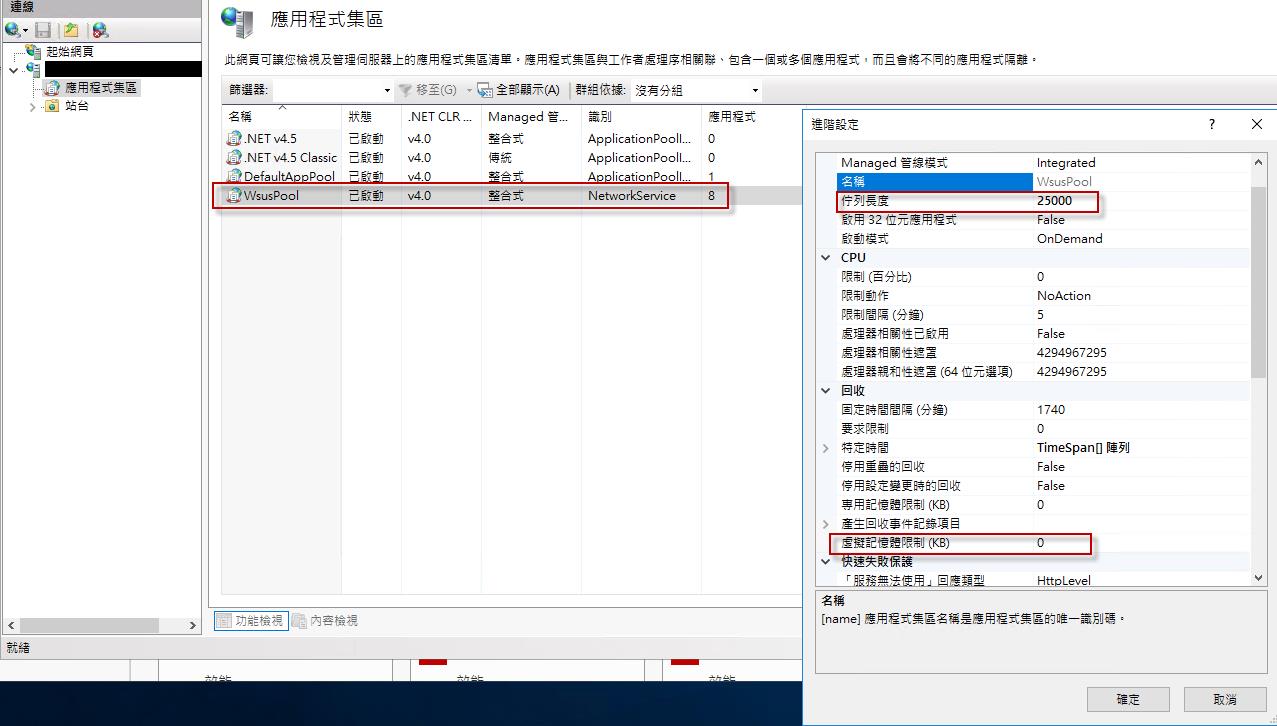Expand the 站台 tree node
Viewport: 1277px width, 726px height.
(32, 106)
